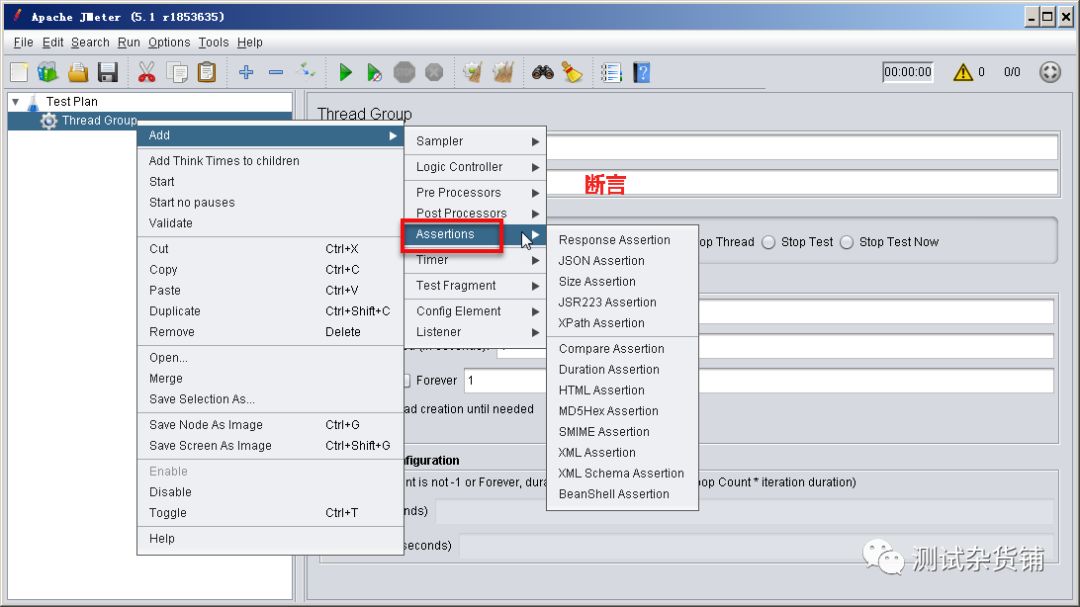The height and width of the screenshot is (607, 1080).
Task: Expand the Pre Processors submenu
Action: coord(476,192)
